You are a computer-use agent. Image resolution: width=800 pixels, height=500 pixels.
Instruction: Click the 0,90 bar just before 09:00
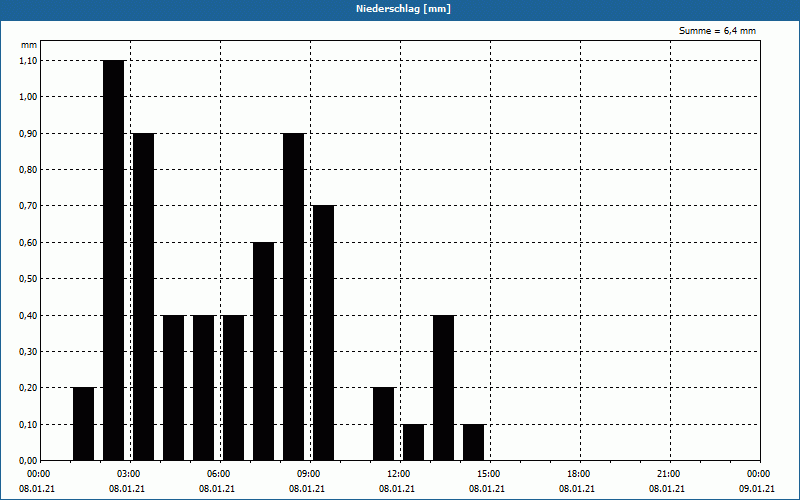(x=293, y=297)
